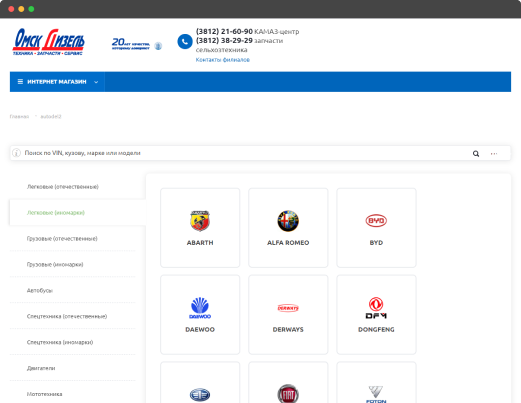The image size is (521, 403).
Task: Open the hamburger menu icon in Интернет магазин
Action: coord(20,82)
